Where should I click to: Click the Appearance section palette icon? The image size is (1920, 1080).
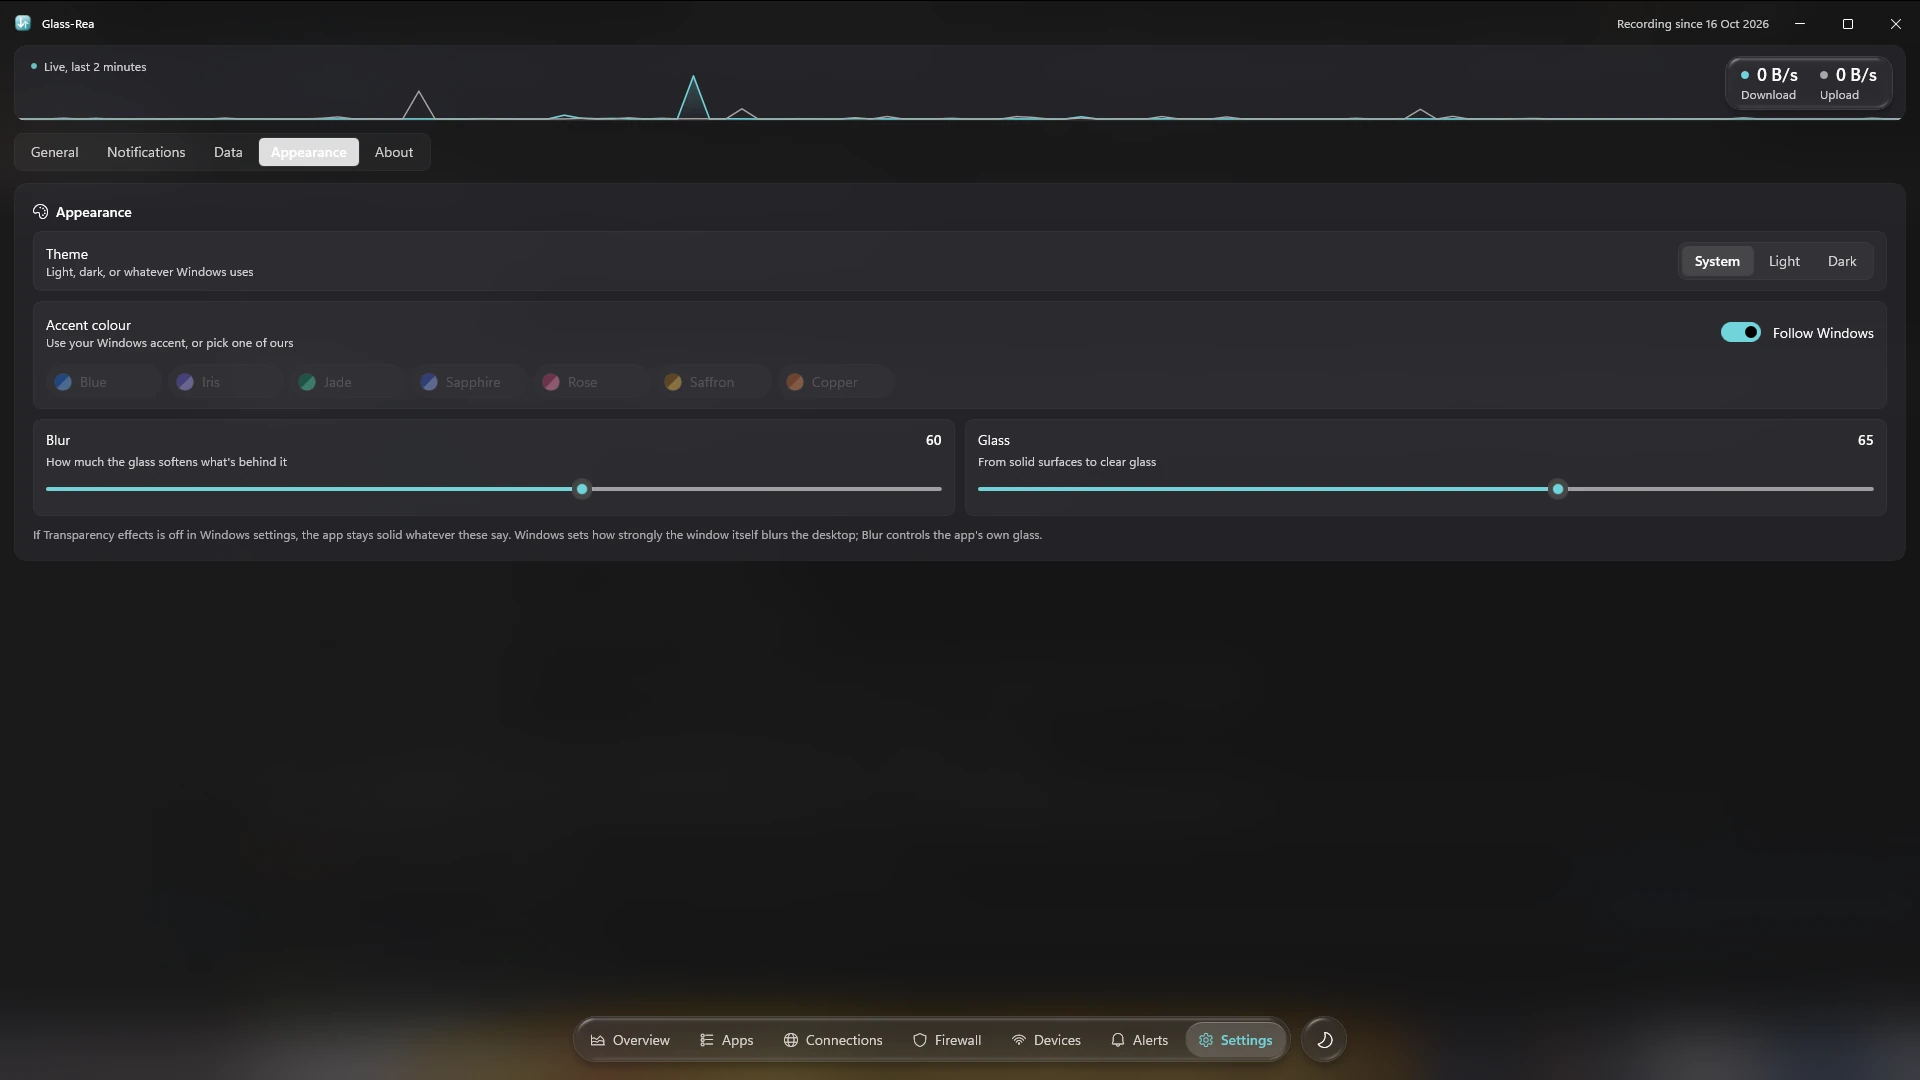[40, 212]
